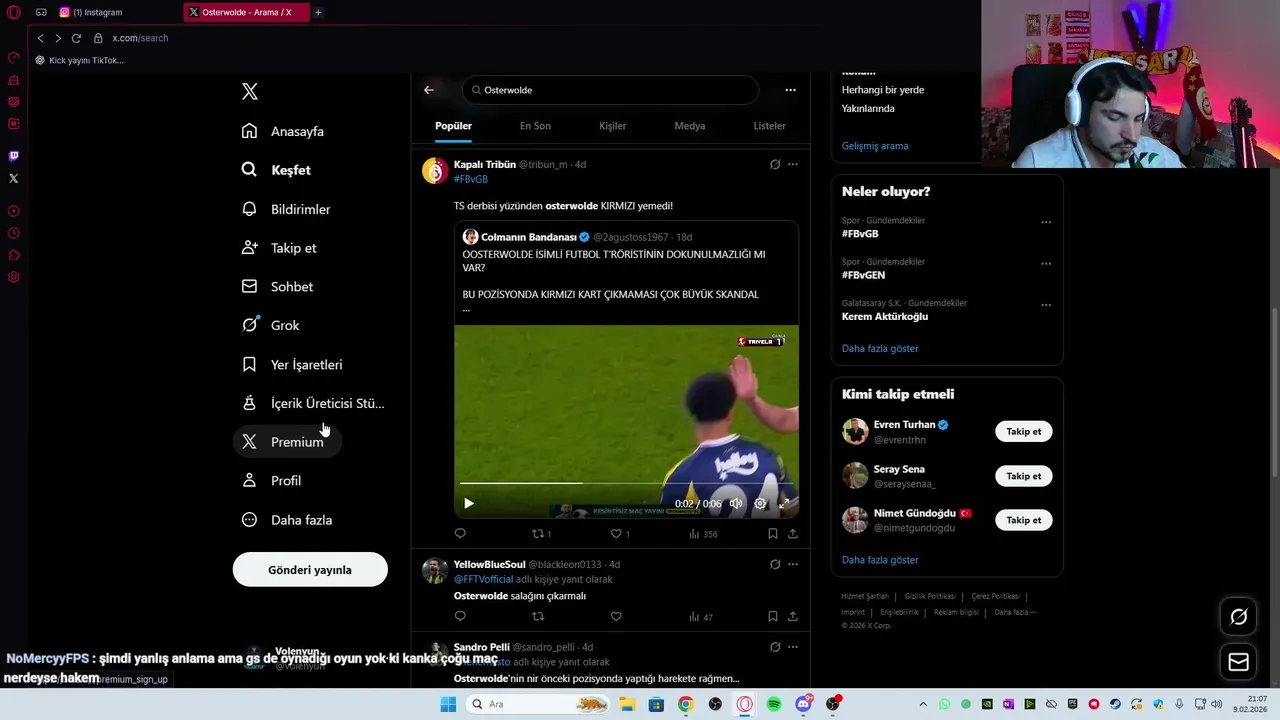Mute the video with the speaker icon
This screenshot has height=720, width=1280.
736,503
